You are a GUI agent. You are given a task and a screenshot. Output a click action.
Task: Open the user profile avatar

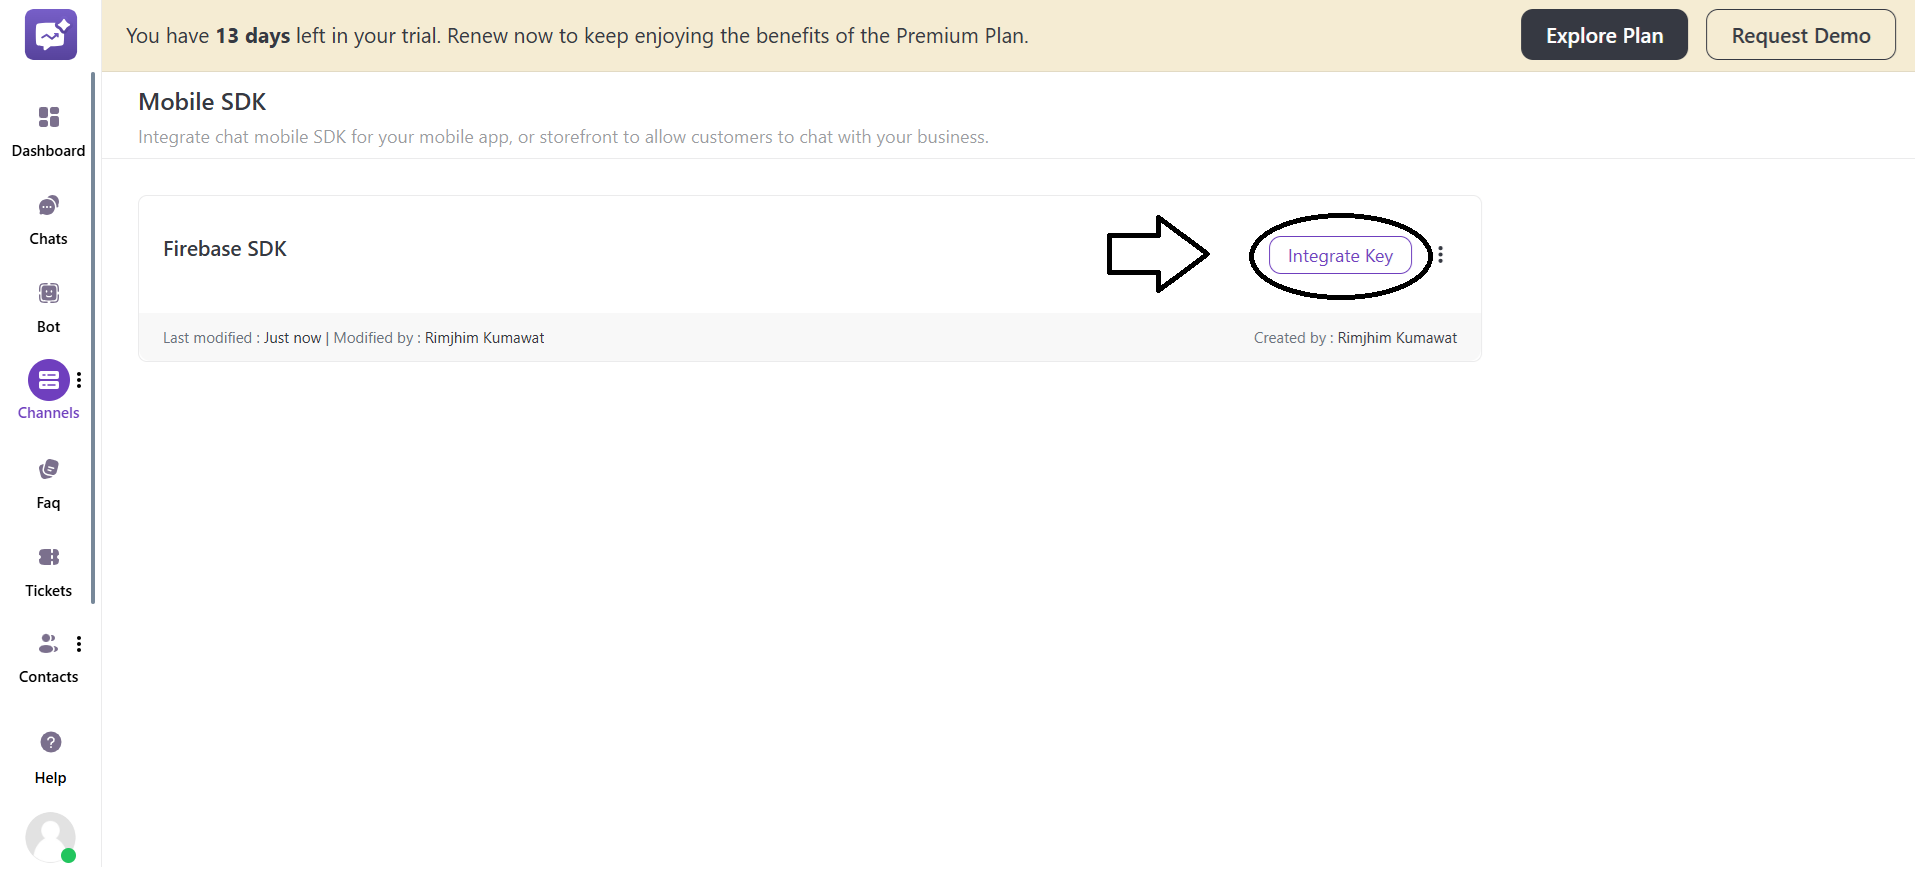point(50,836)
